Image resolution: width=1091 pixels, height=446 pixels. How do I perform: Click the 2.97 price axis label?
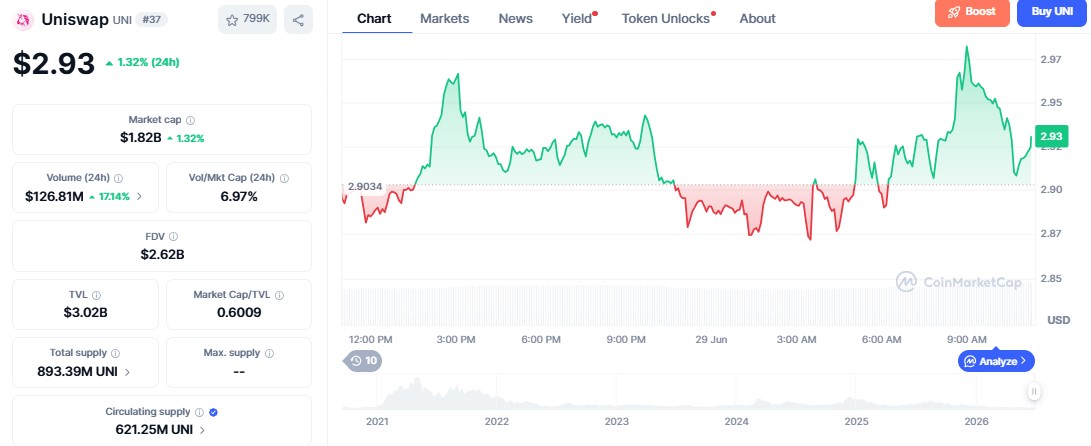coord(1051,60)
